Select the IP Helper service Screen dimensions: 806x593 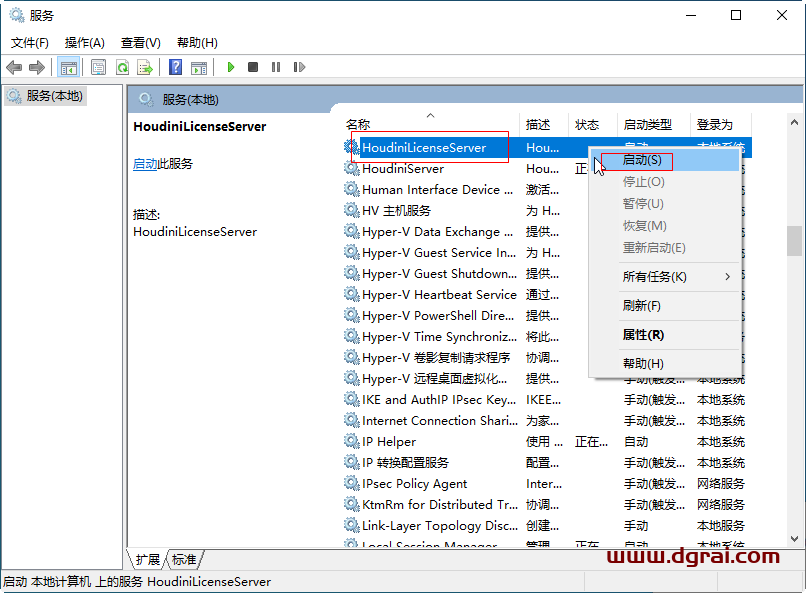[x=547, y=442]
